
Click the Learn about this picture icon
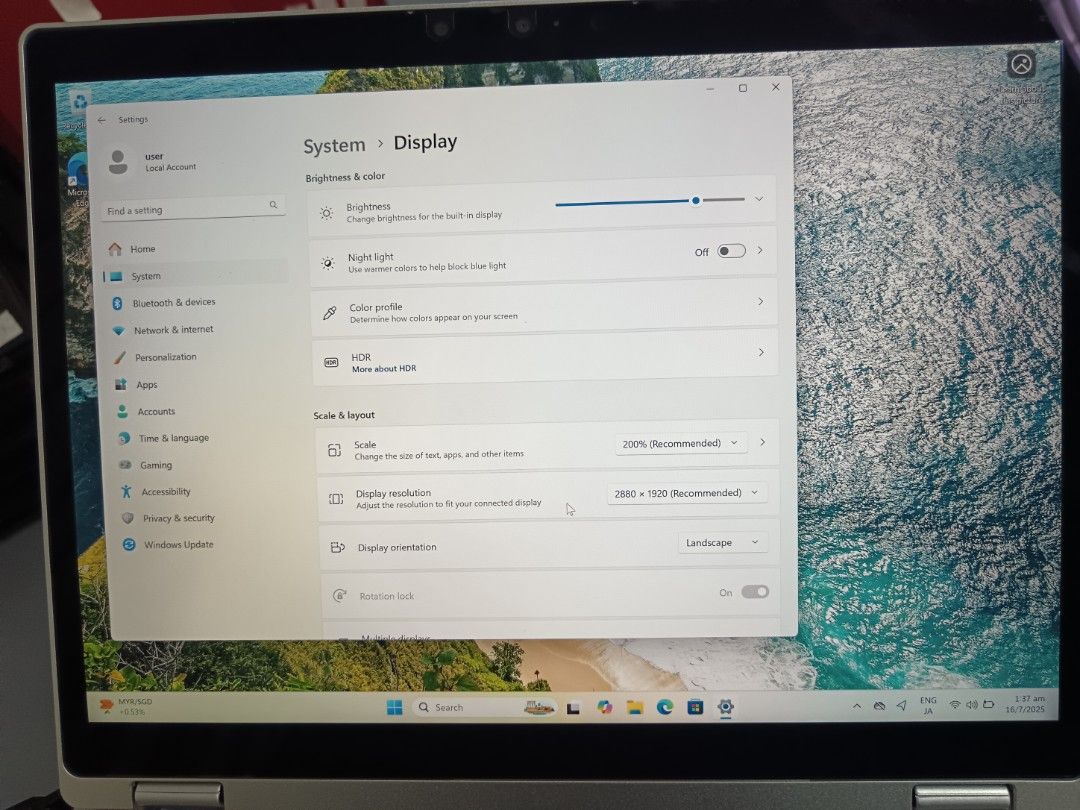[x=1021, y=65]
